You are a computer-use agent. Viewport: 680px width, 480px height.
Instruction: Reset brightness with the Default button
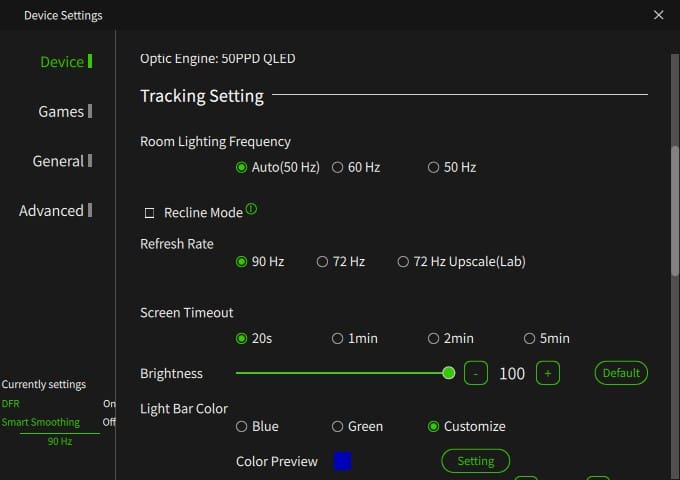click(x=621, y=373)
